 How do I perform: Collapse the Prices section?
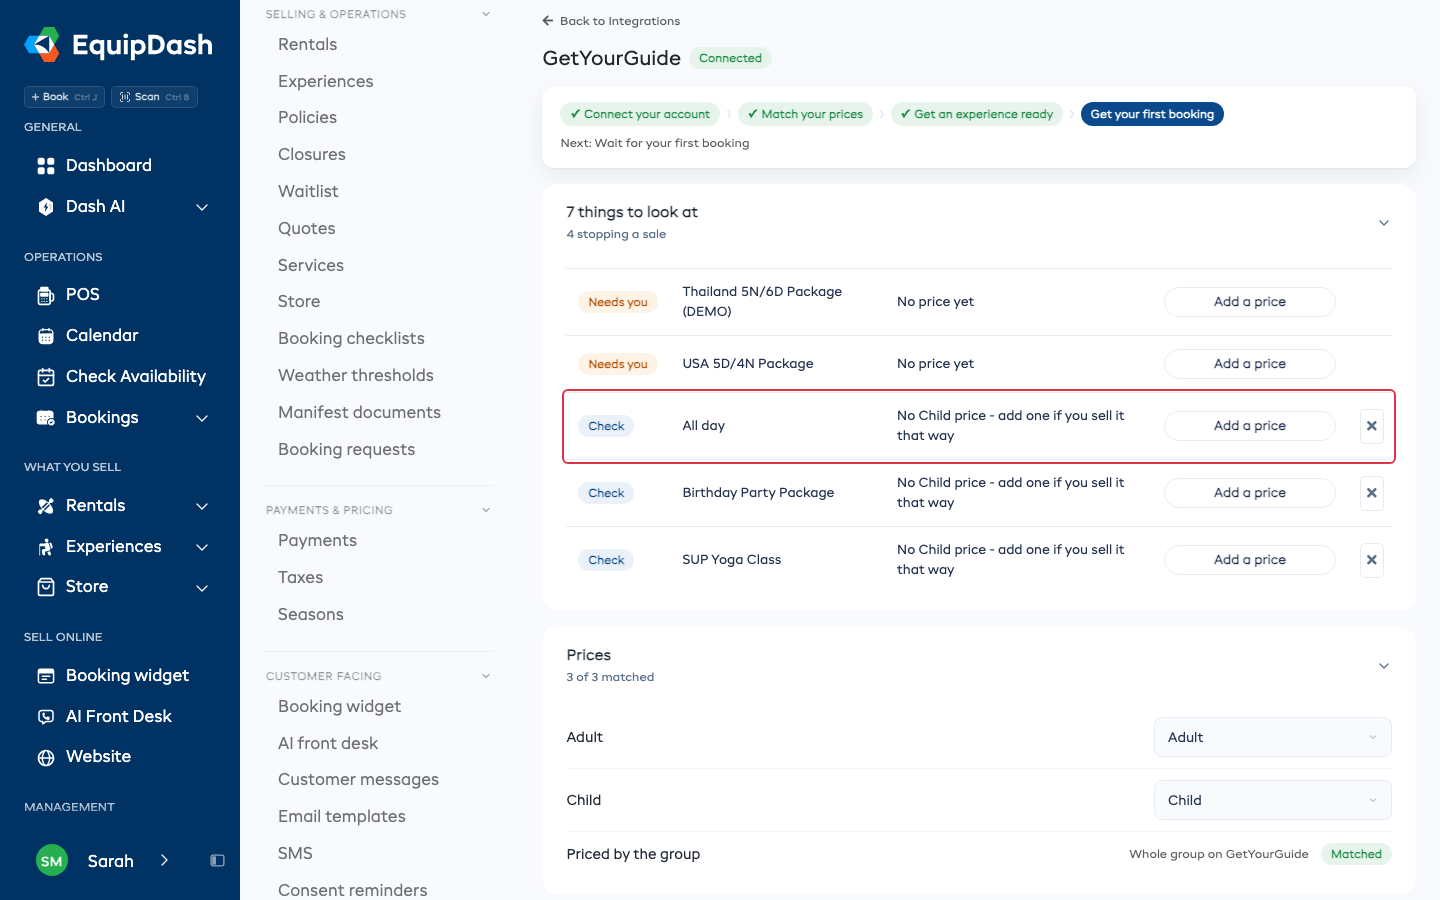coord(1384,666)
